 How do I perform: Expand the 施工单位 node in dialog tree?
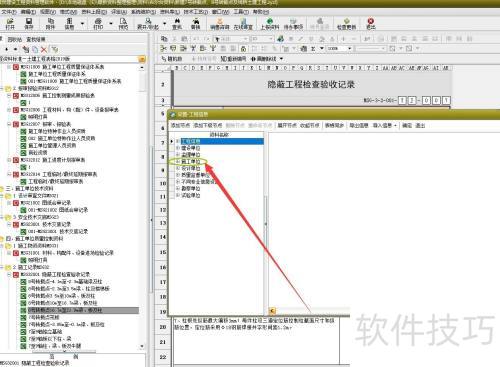click(178, 161)
